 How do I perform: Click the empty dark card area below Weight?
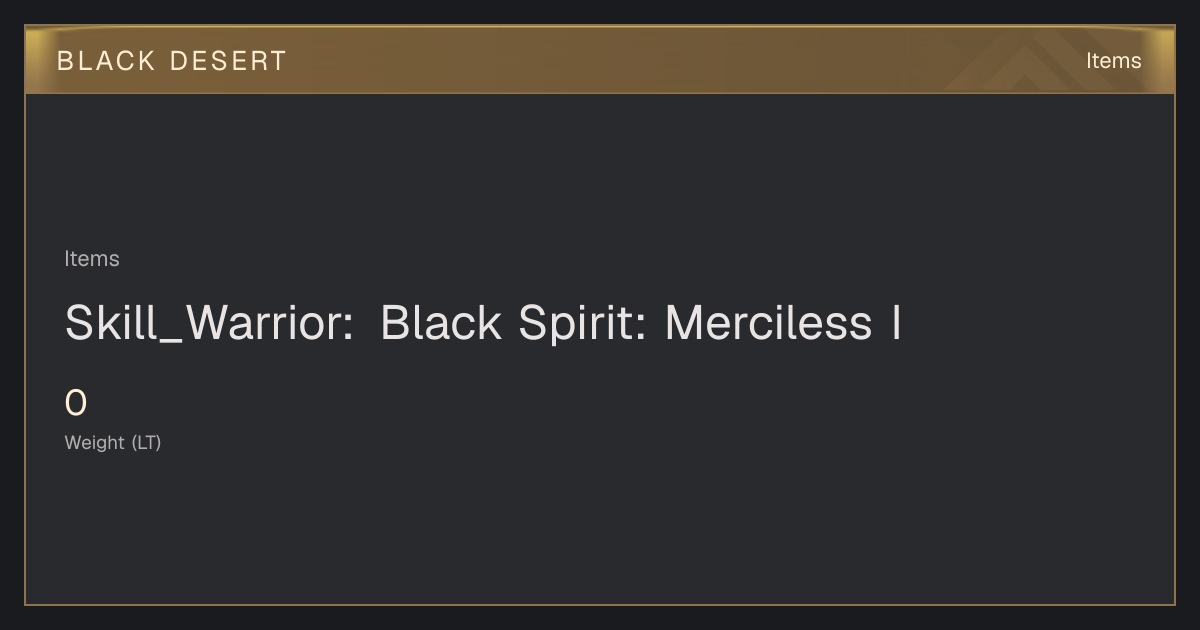coord(600,530)
